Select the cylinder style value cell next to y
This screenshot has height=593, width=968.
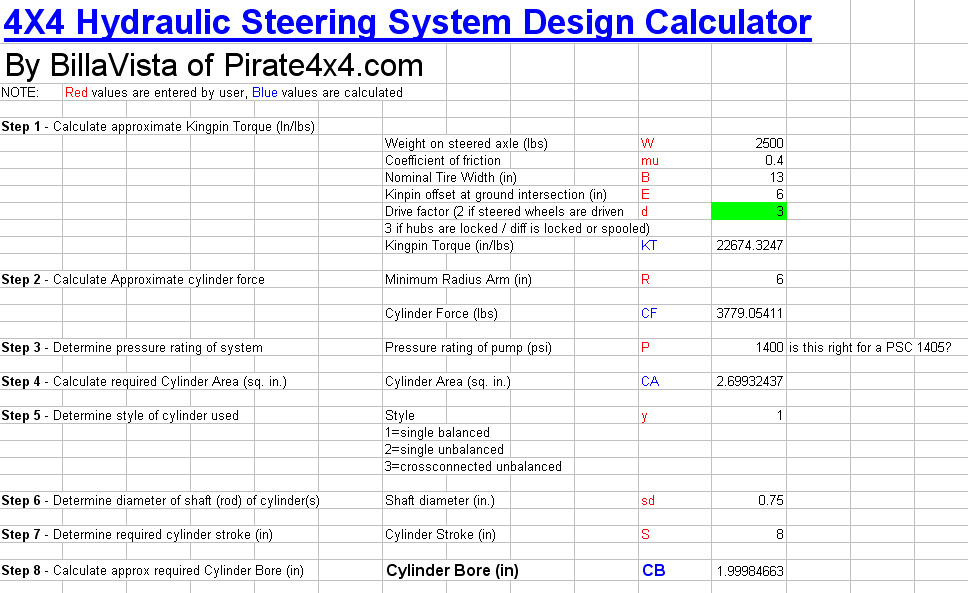point(749,415)
